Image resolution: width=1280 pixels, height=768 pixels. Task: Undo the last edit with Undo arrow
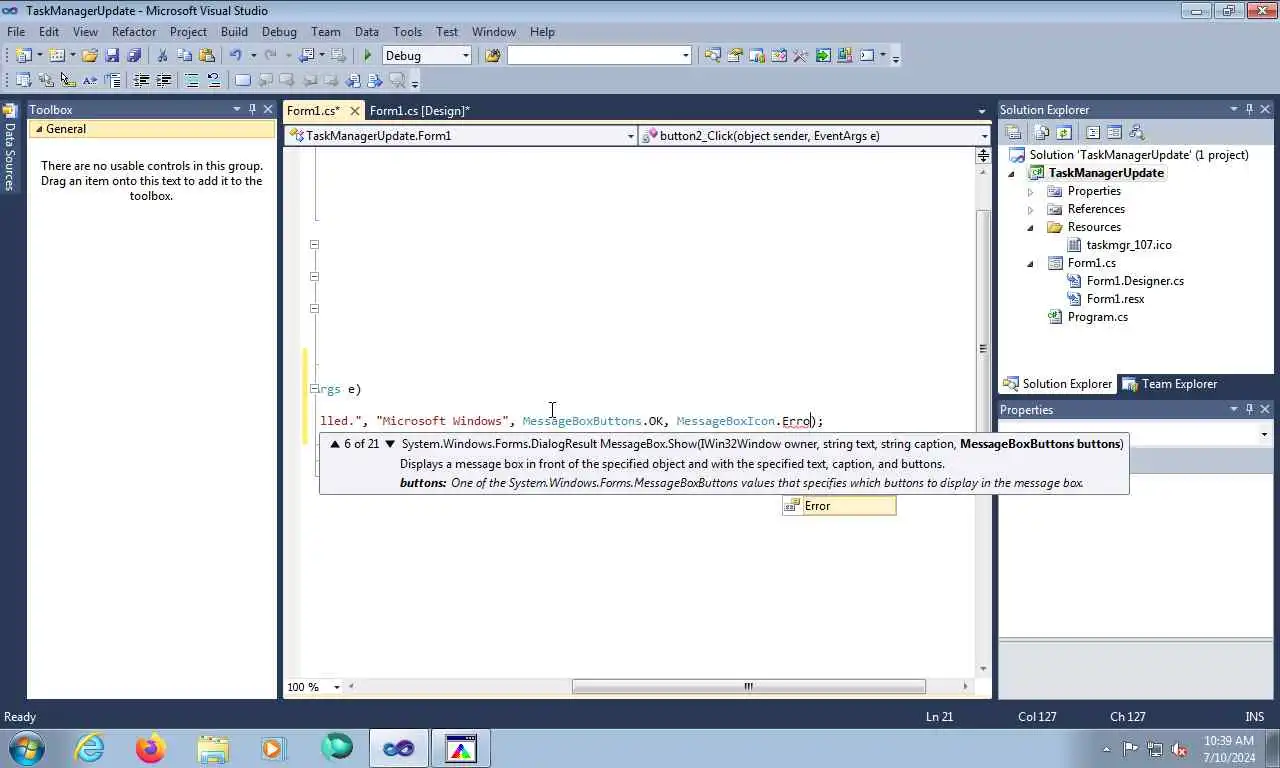coord(236,56)
